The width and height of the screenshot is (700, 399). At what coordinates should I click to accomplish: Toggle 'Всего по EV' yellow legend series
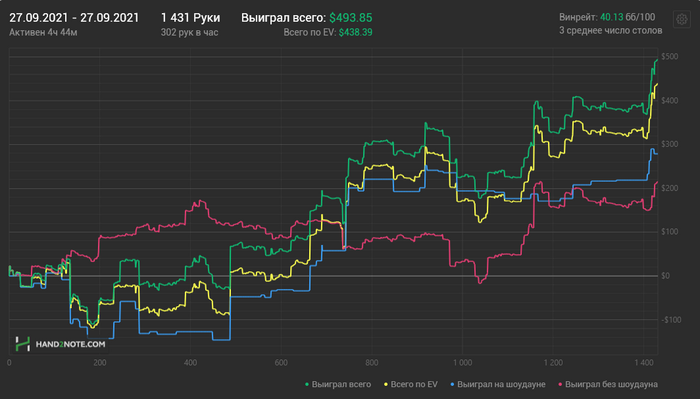(x=411, y=384)
